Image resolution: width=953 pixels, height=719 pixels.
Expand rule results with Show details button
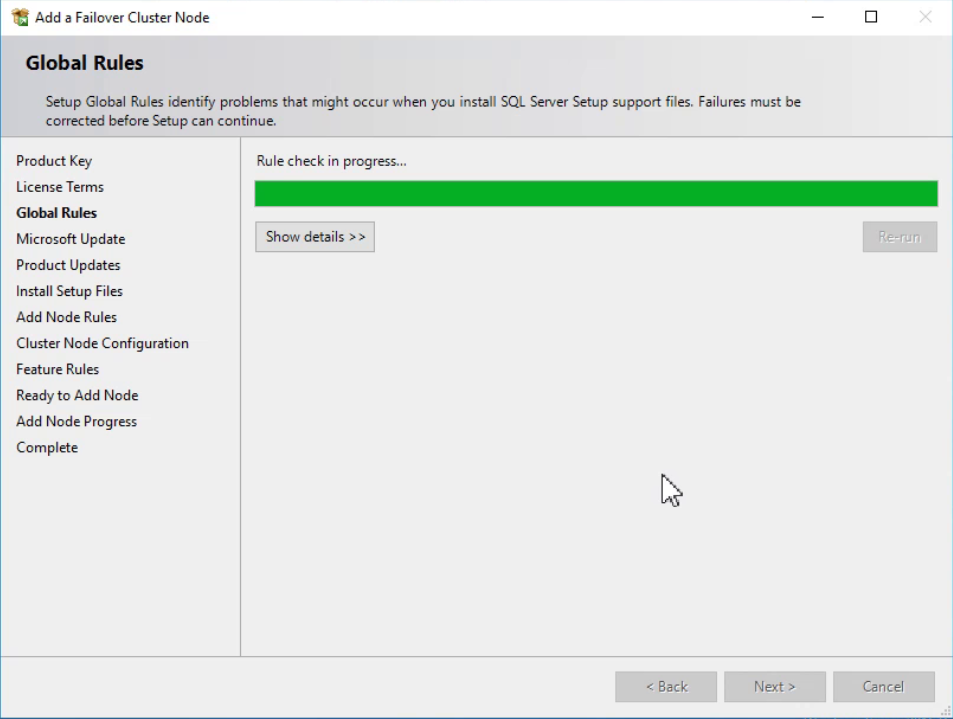pos(315,237)
